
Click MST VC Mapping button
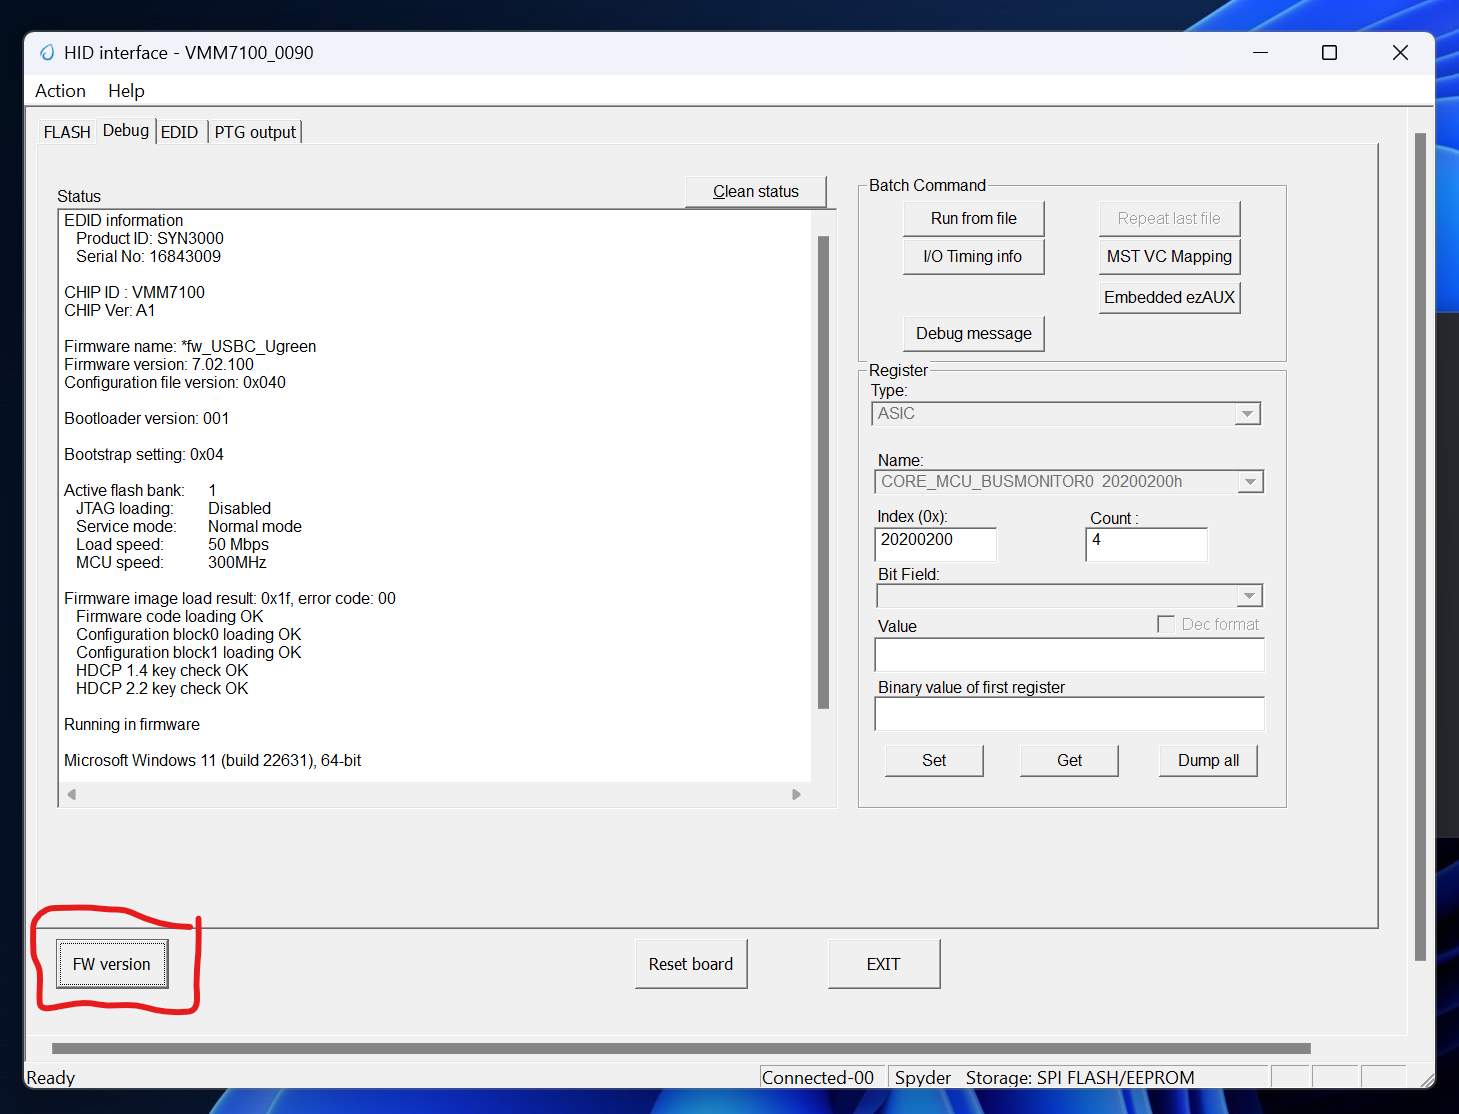coord(1169,256)
